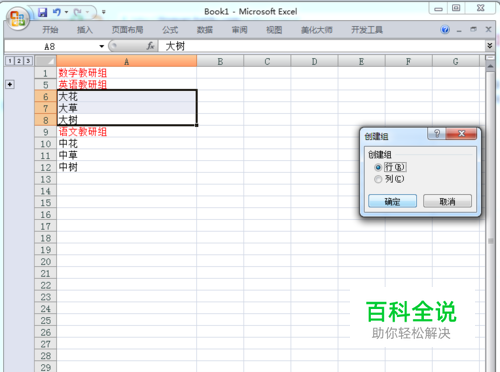Expand the formula bar
500x372 pixels.
[x=490, y=46]
